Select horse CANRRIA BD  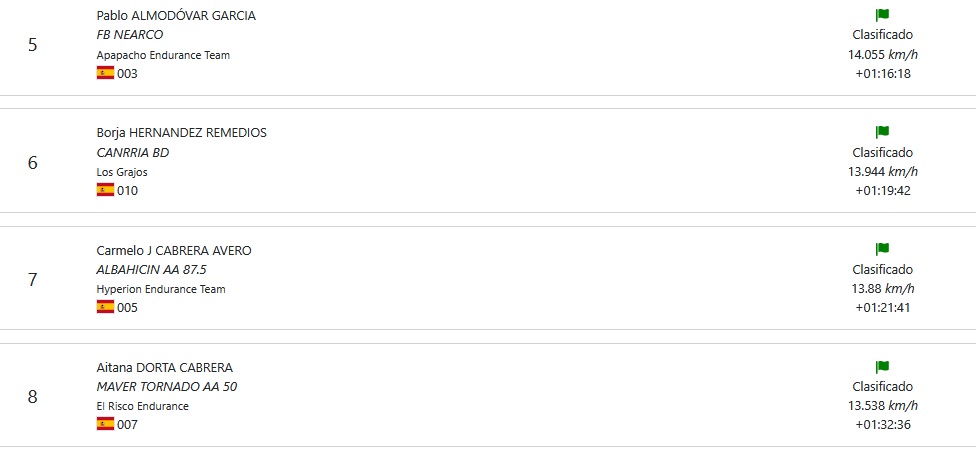133,153
